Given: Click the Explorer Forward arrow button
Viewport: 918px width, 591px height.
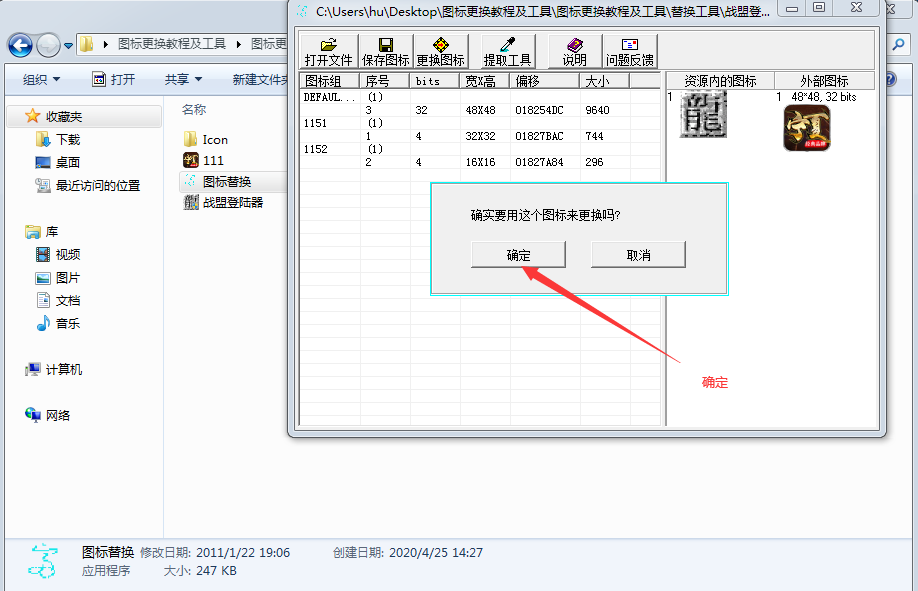Looking at the screenshot, I should [48, 45].
